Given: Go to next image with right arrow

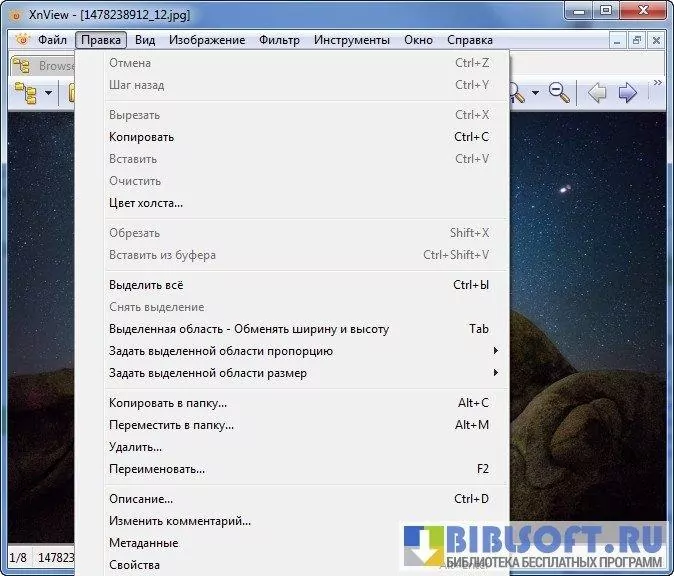Looking at the screenshot, I should click(x=627, y=93).
